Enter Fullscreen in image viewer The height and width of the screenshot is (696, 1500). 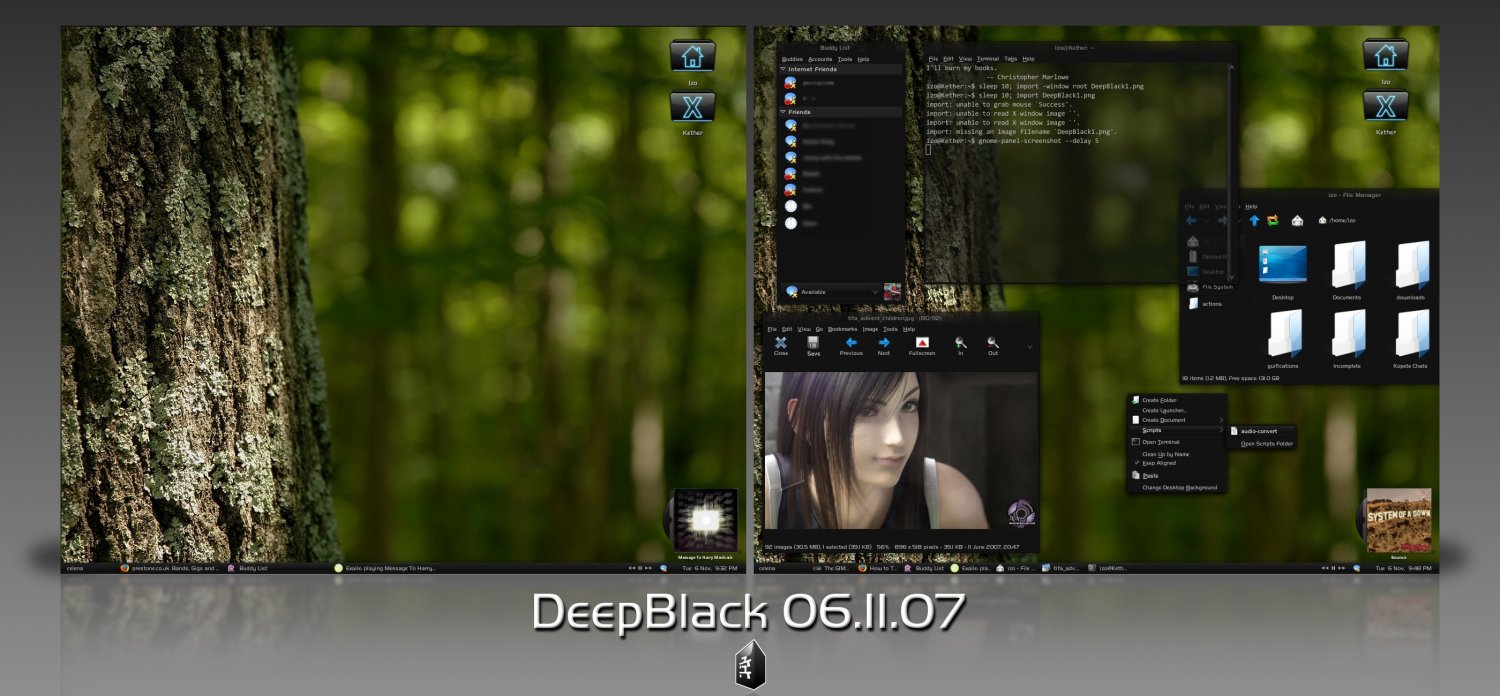pyautogui.click(x=922, y=345)
